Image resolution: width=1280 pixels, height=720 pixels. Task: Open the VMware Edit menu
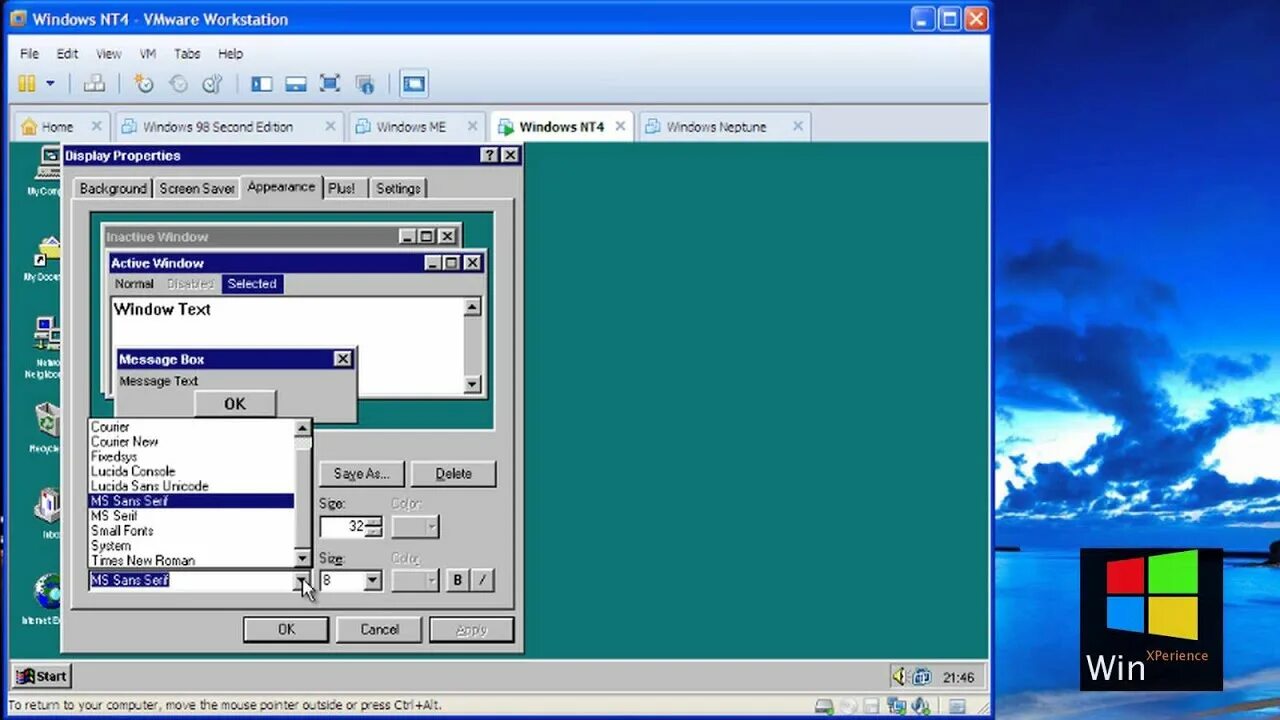[67, 54]
